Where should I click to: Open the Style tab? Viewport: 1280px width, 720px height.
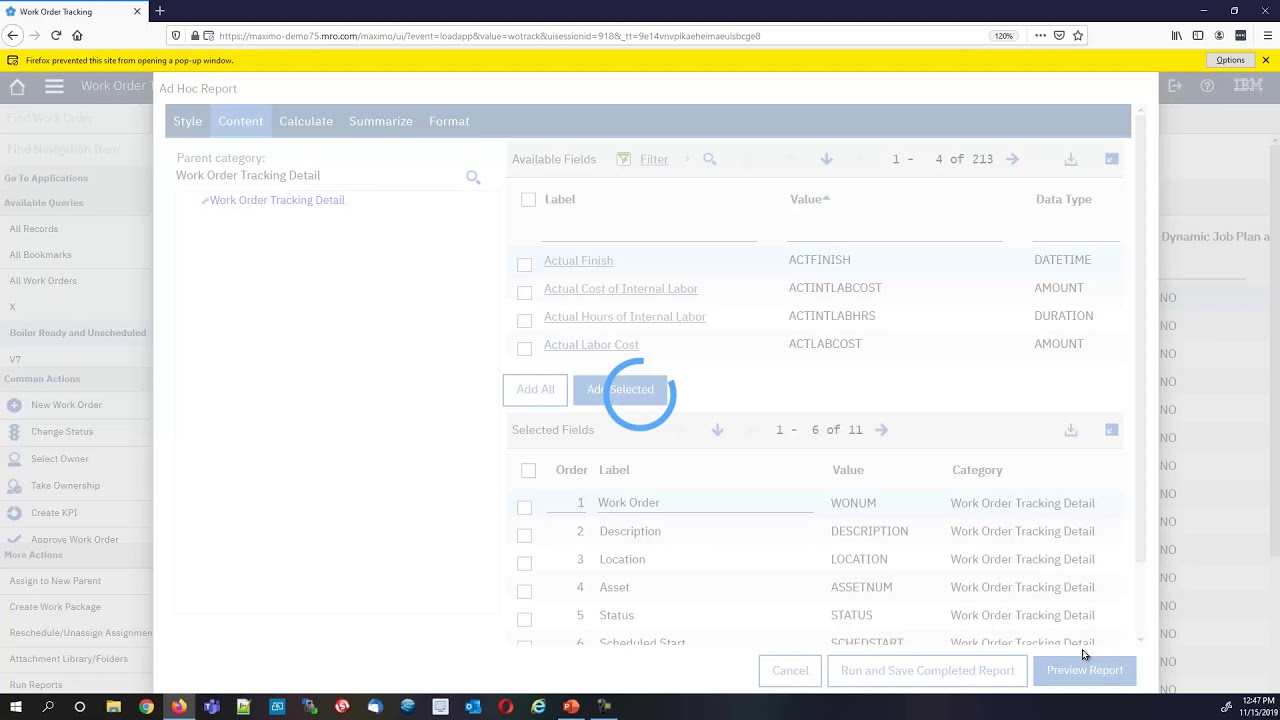point(187,121)
